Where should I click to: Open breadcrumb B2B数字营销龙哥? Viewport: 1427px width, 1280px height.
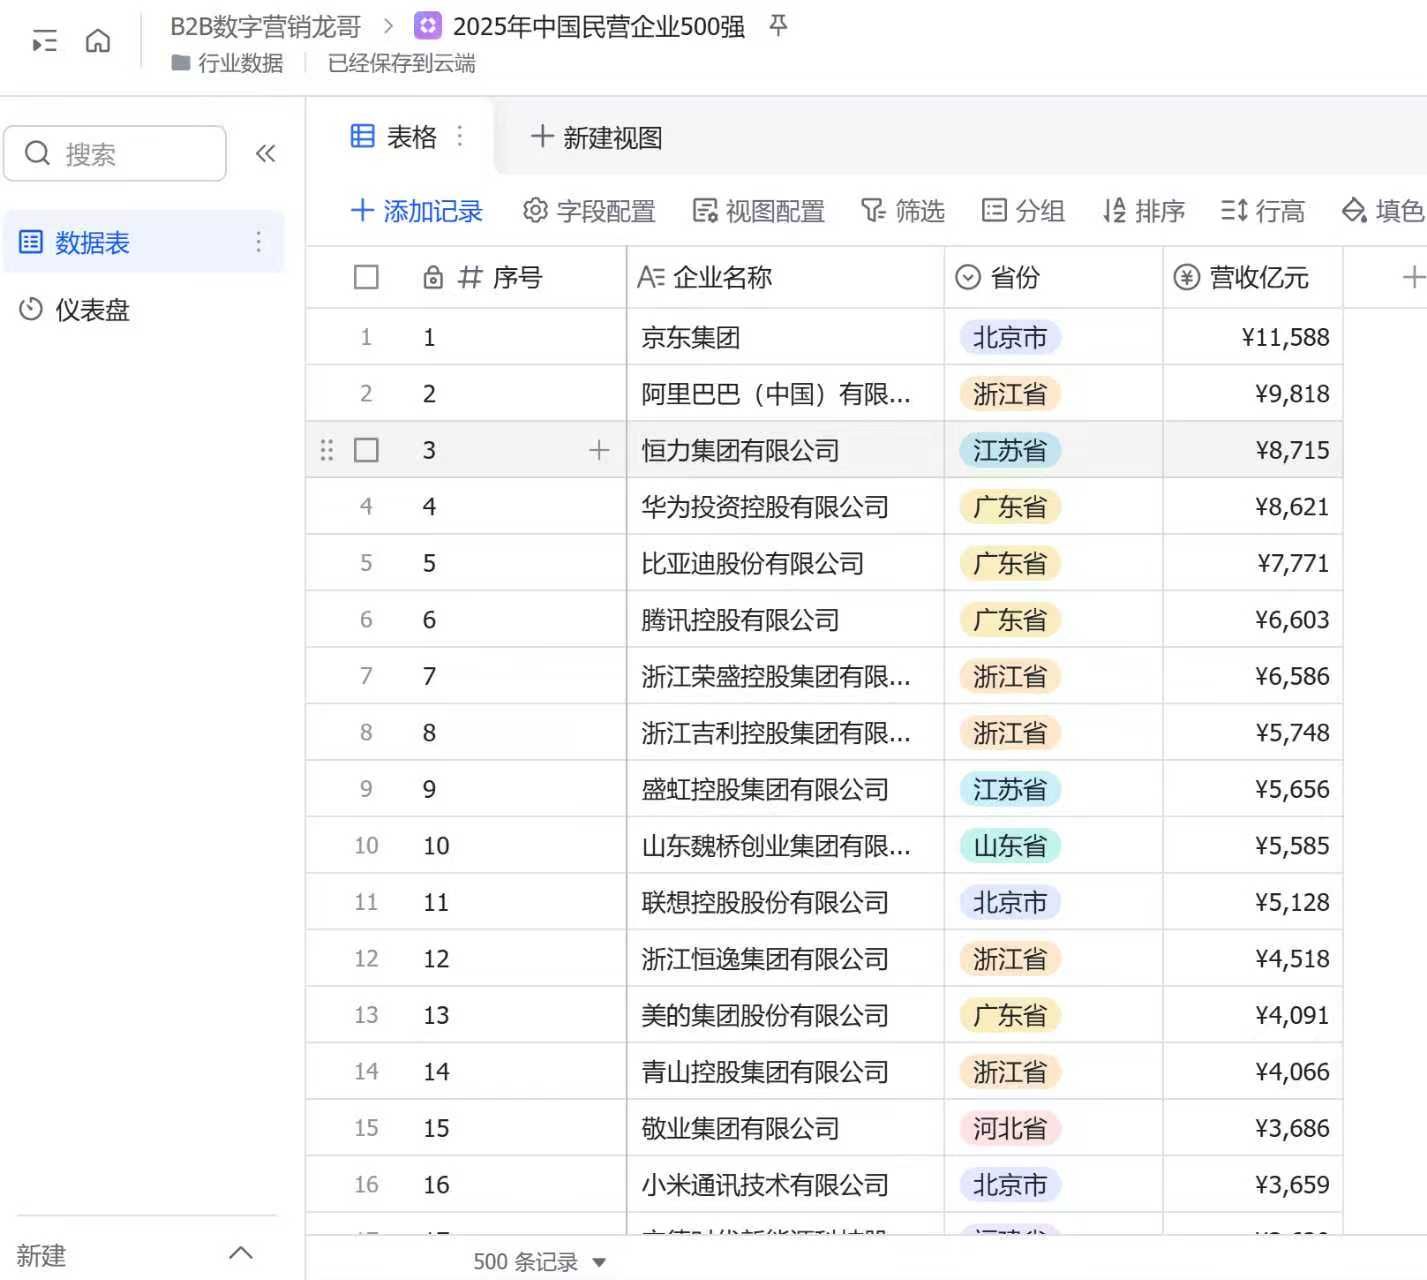coord(265,26)
